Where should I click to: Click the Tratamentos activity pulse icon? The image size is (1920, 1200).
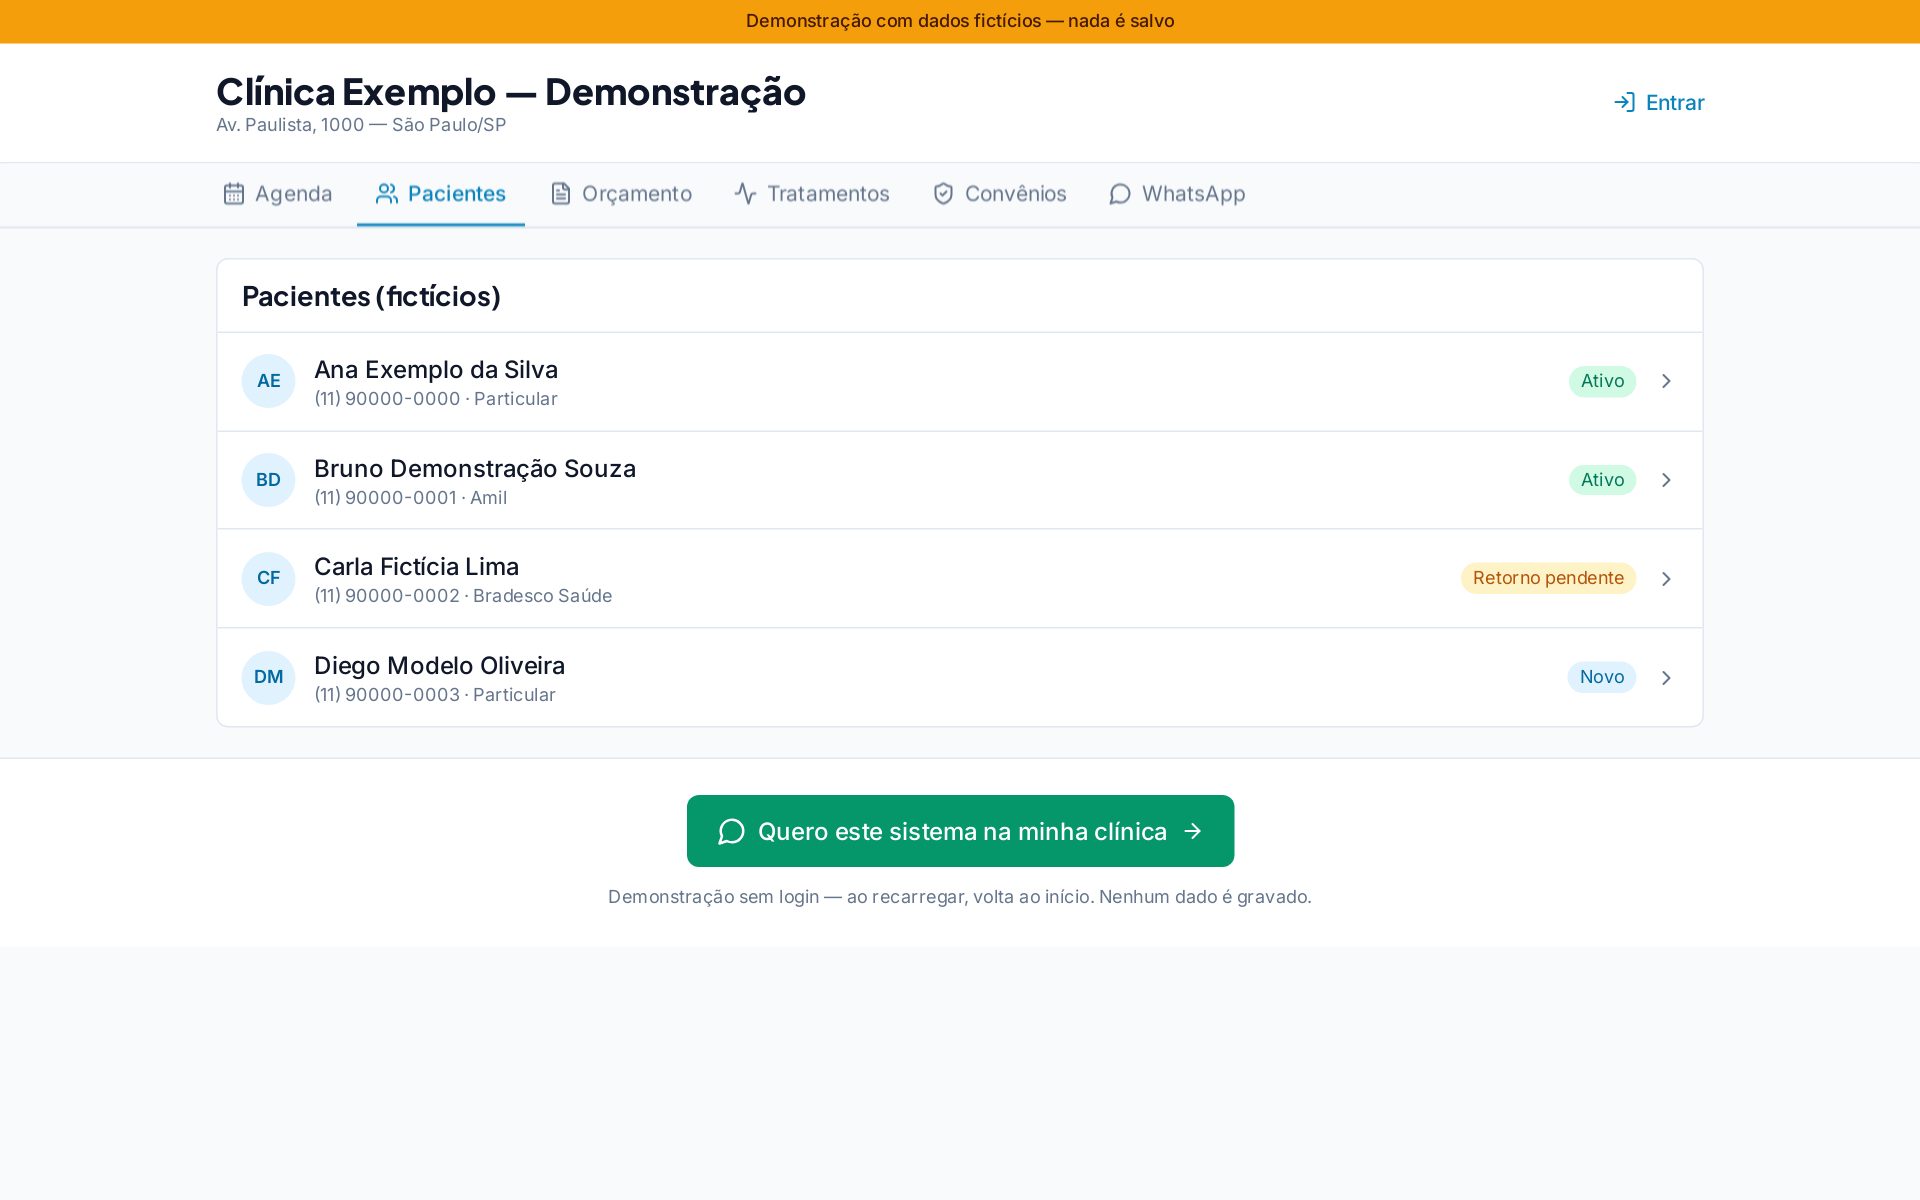(745, 194)
